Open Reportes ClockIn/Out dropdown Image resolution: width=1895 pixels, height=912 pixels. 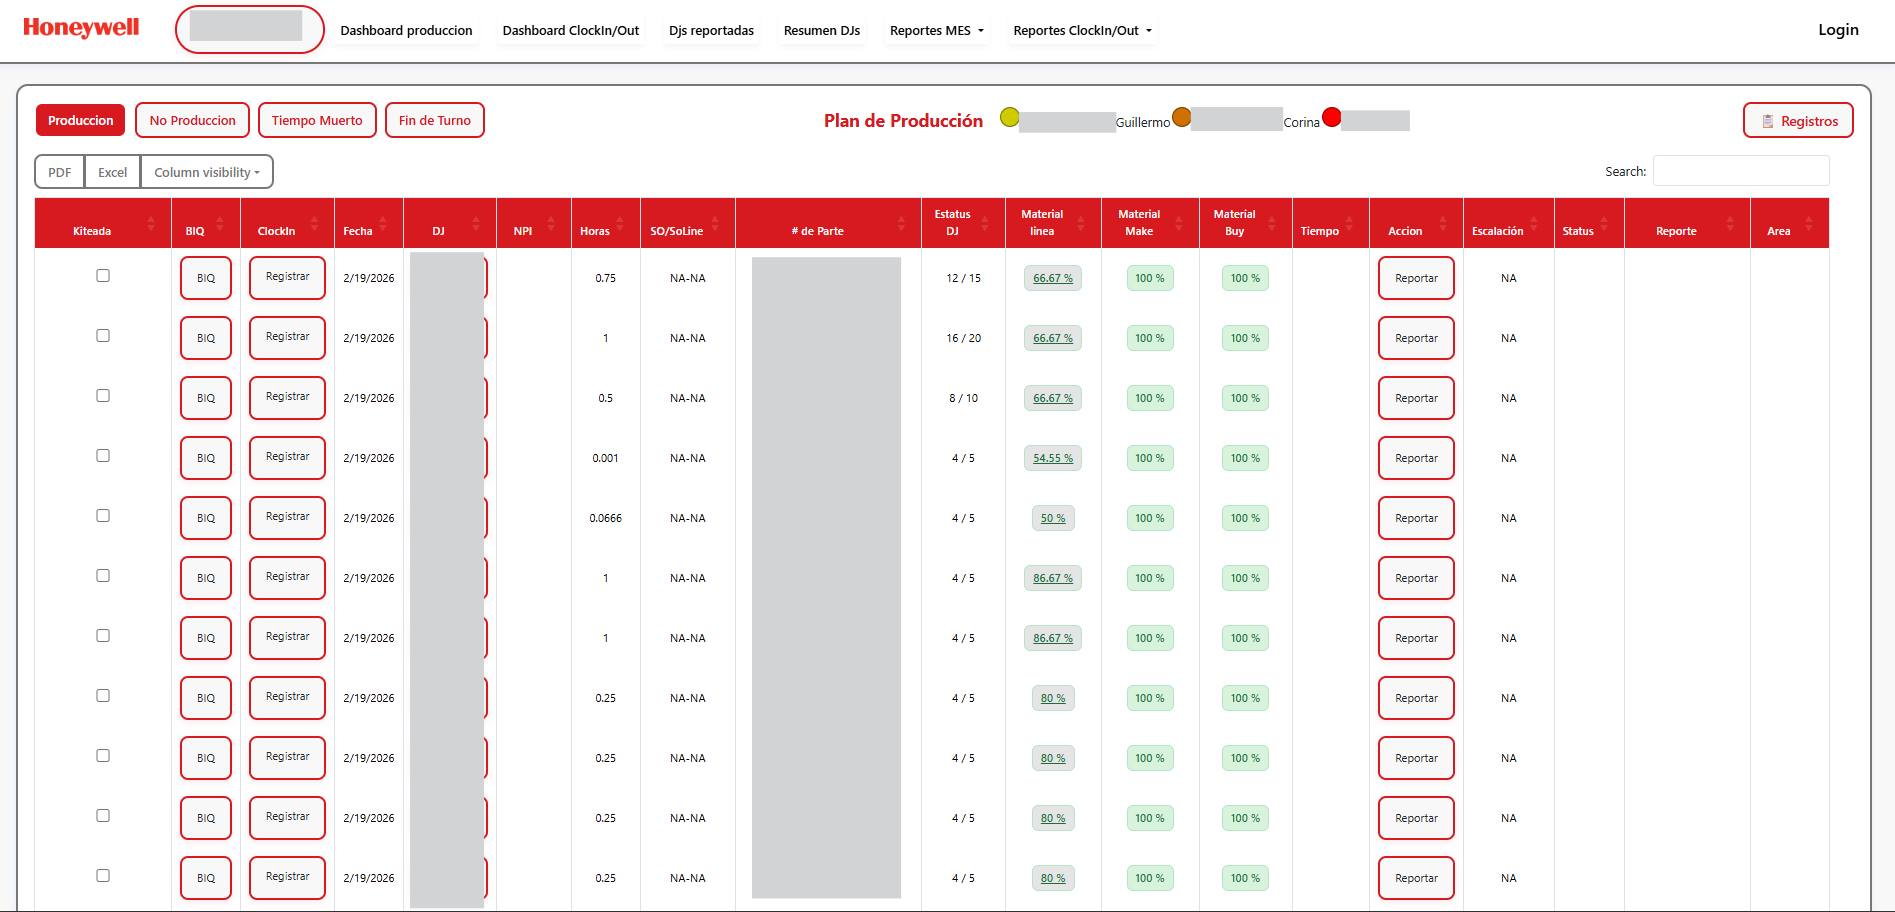1082,31
